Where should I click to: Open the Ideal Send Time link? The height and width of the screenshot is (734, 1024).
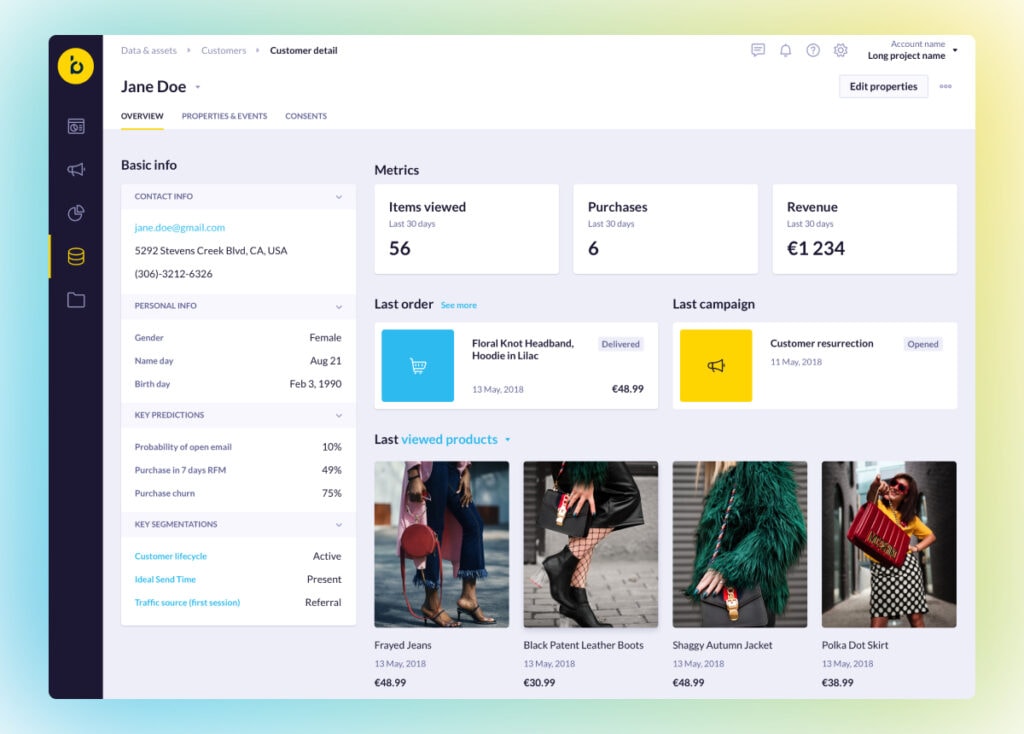165,579
